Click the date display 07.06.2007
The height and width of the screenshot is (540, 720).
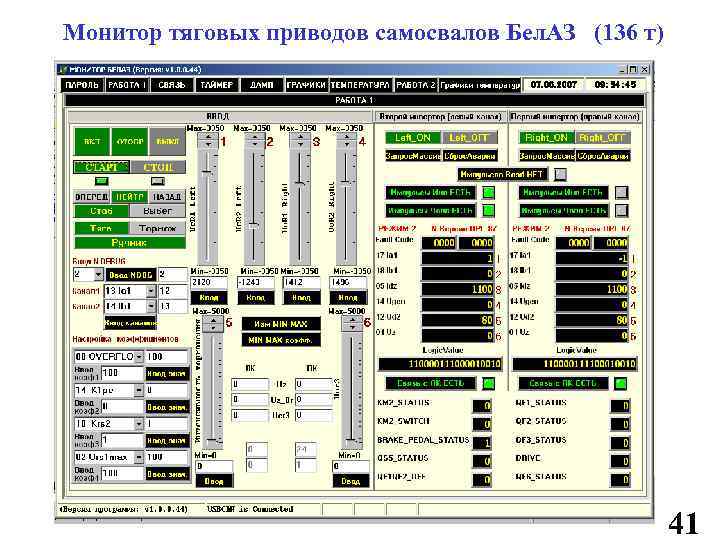[553, 85]
